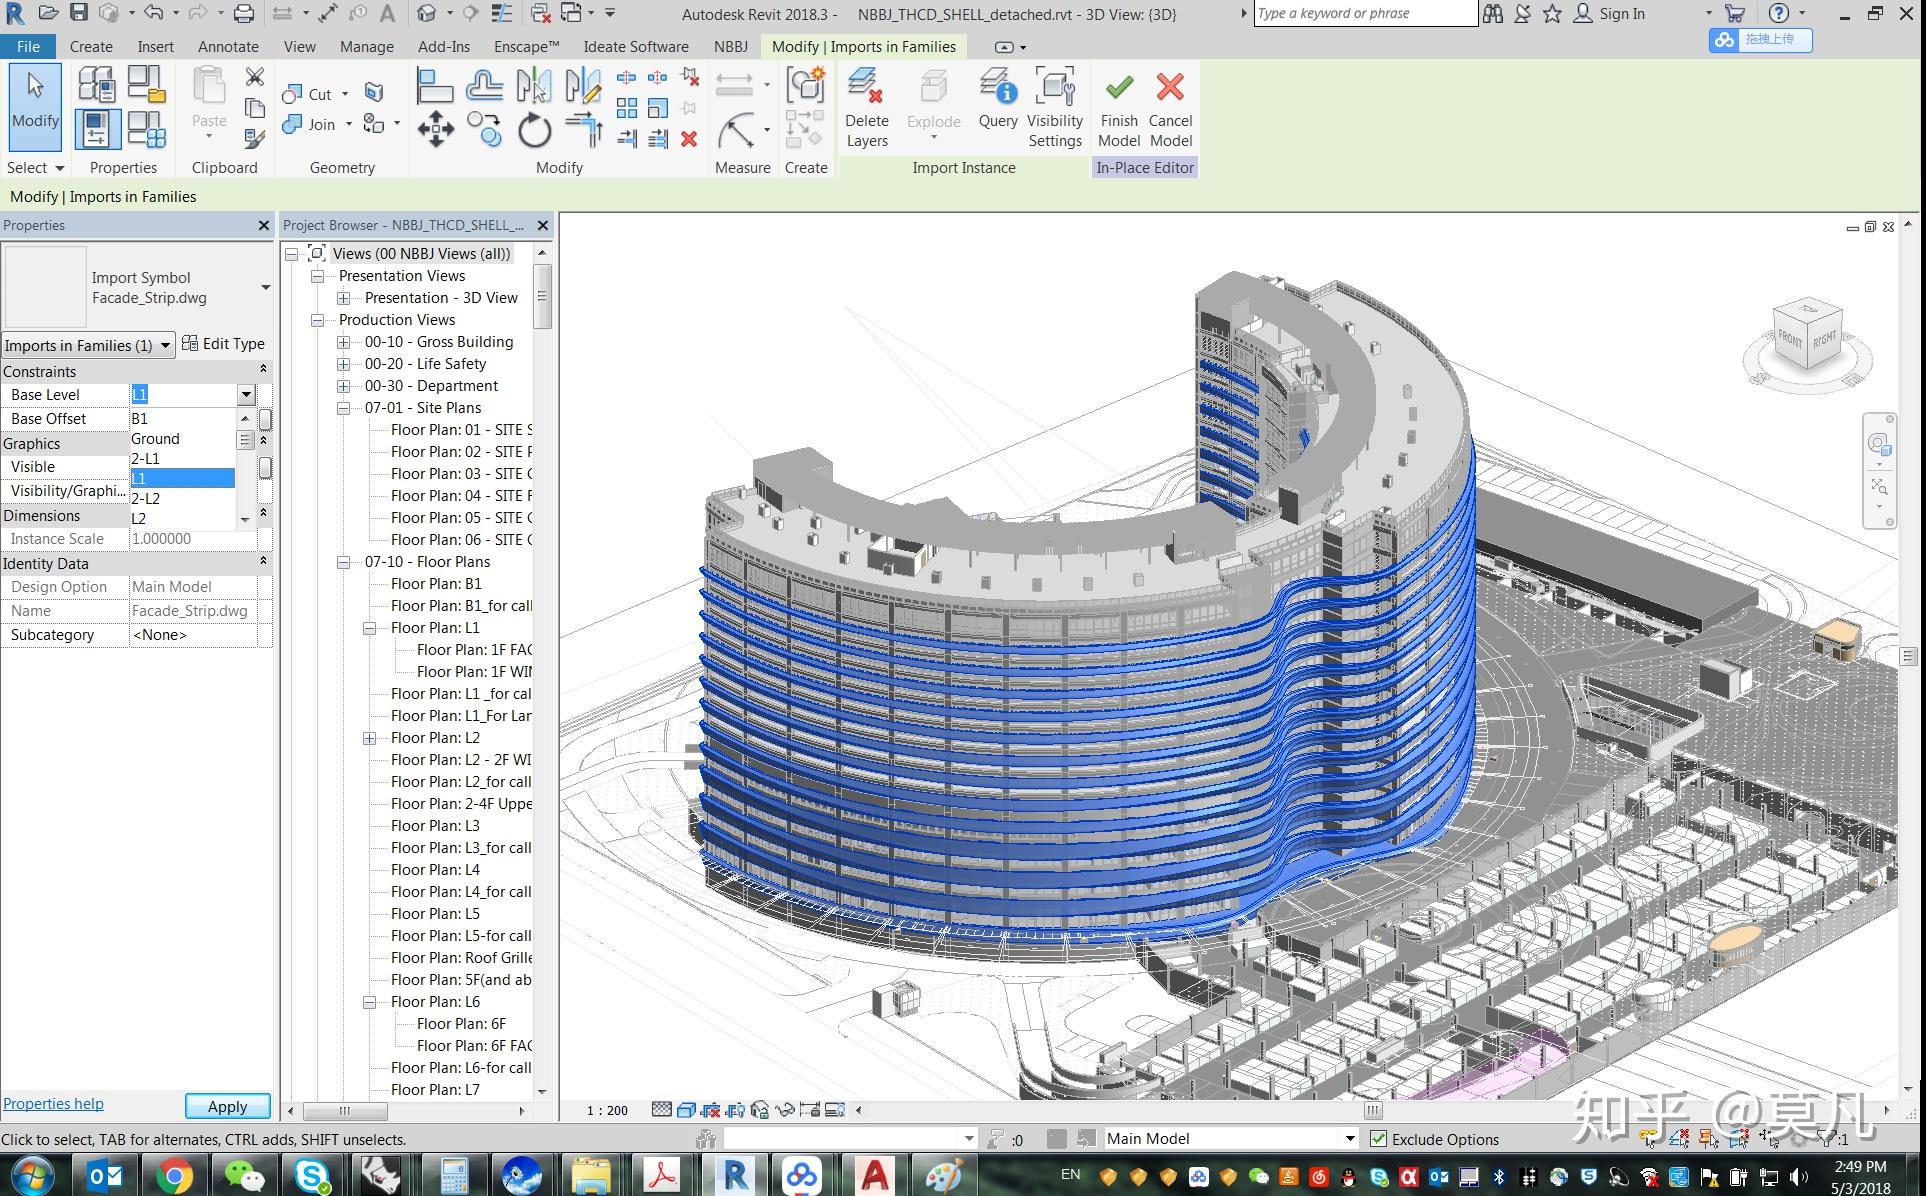Click Finish Model green checkmark
This screenshot has width=1926, height=1196.
(x=1119, y=108)
